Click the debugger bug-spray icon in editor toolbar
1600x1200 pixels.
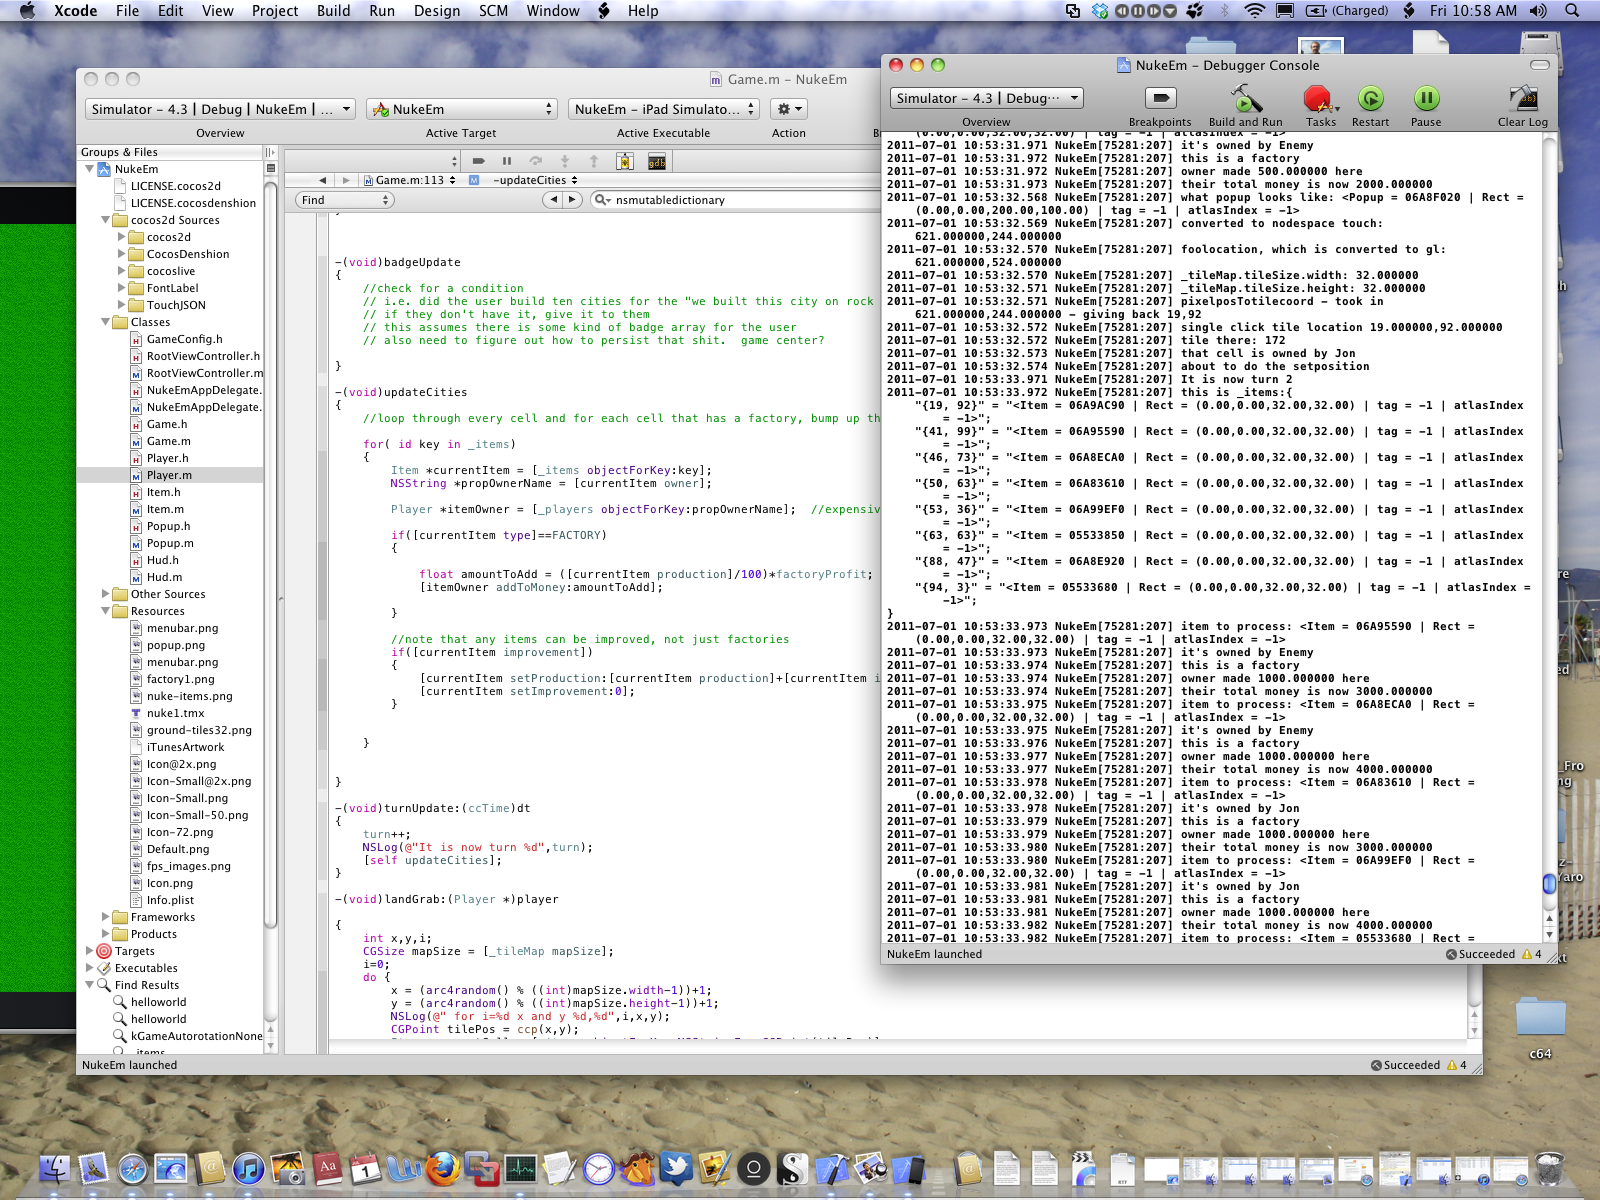tap(625, 161)
